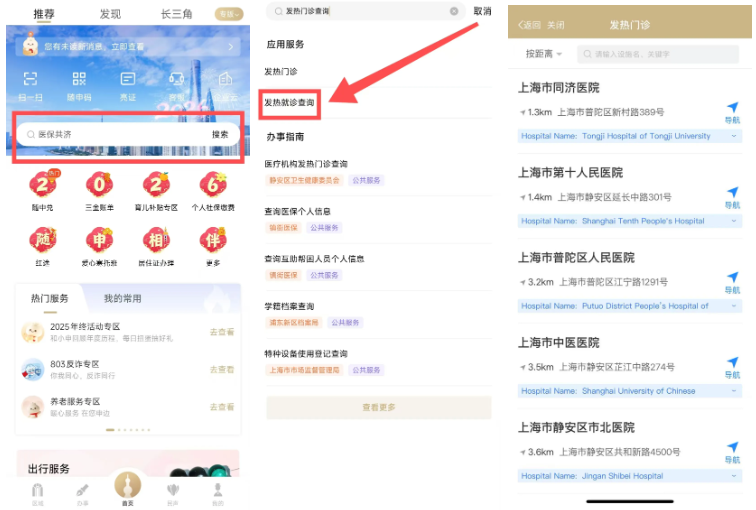
Task: Select 发热就诊查询 in application services
Action: pos(289,102)
